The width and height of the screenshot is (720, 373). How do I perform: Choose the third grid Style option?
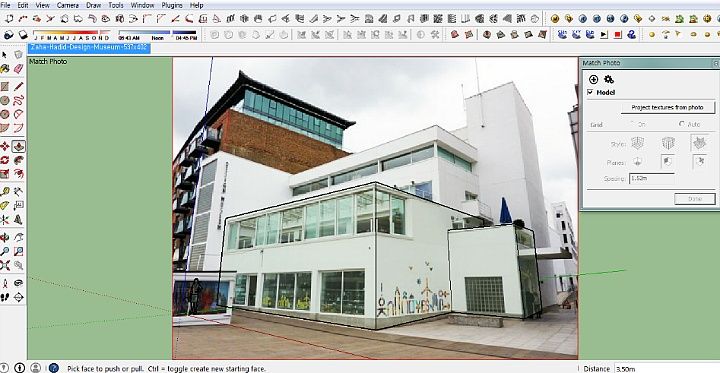coord(699,143)
